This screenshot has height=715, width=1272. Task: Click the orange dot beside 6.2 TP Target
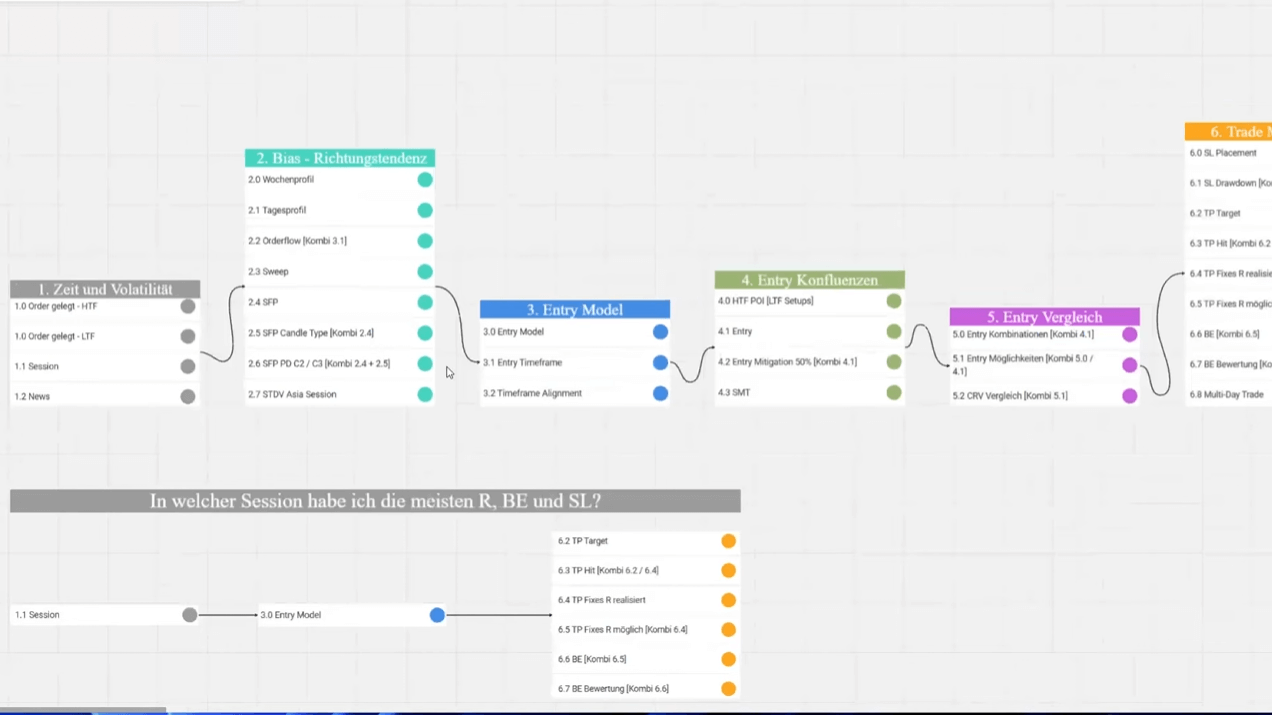(728, 541)
